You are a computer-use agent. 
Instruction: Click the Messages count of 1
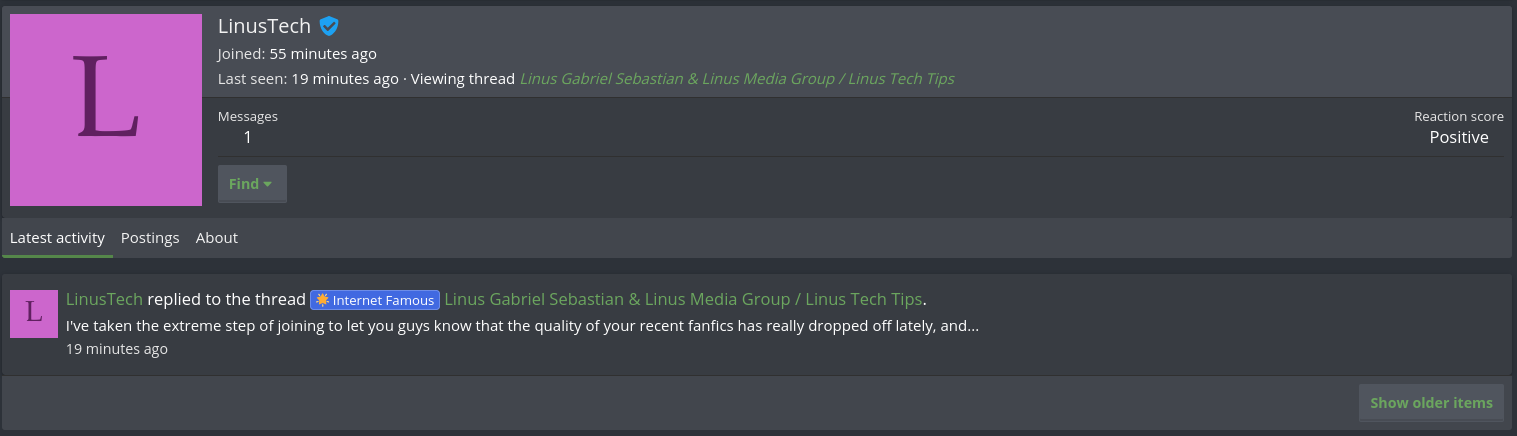tap(248, 138)
